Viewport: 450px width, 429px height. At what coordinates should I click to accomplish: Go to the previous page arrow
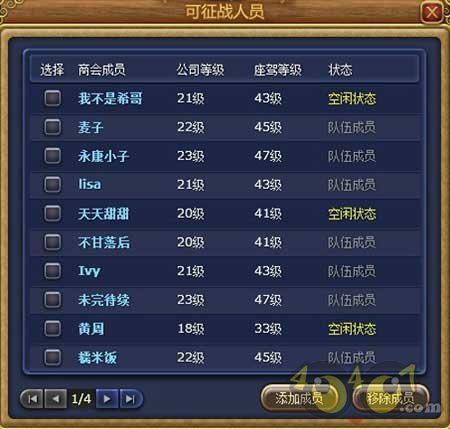click(x=56, y=399)
